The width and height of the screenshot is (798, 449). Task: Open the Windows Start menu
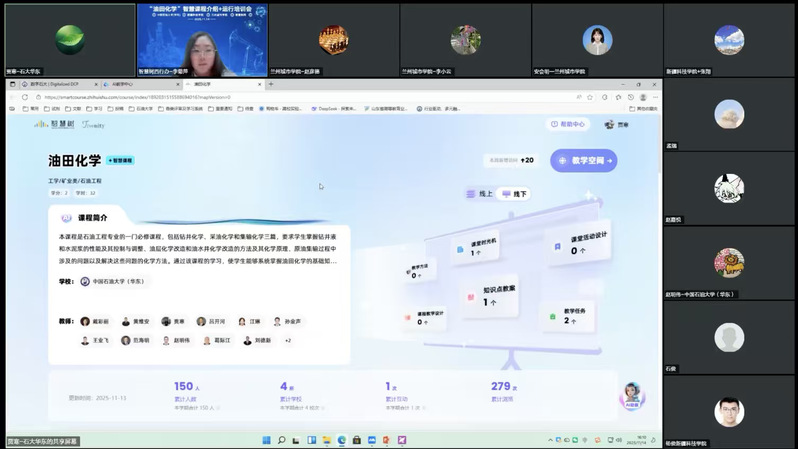[265, 440]
